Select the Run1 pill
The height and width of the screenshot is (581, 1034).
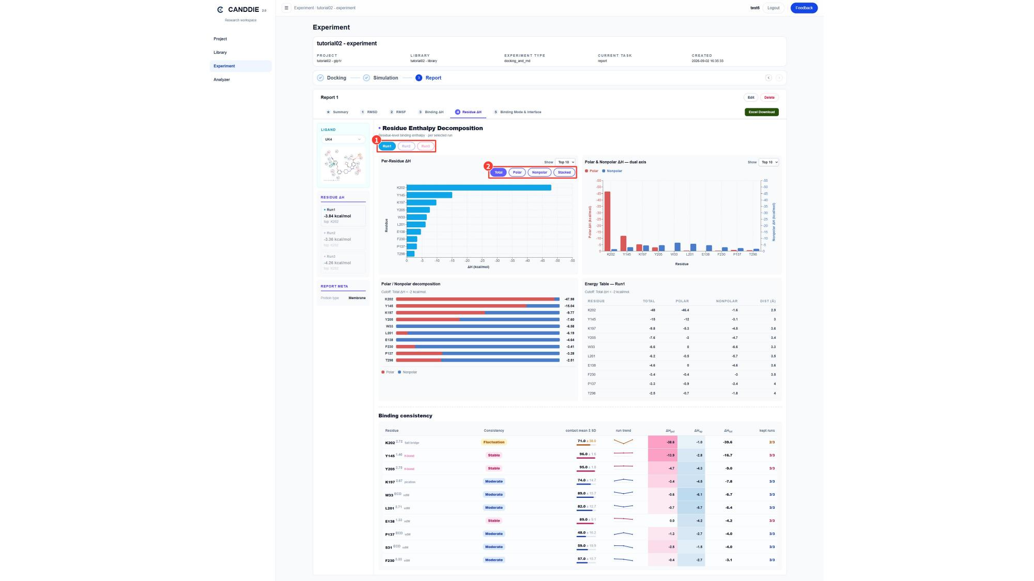tap(387, 146)
